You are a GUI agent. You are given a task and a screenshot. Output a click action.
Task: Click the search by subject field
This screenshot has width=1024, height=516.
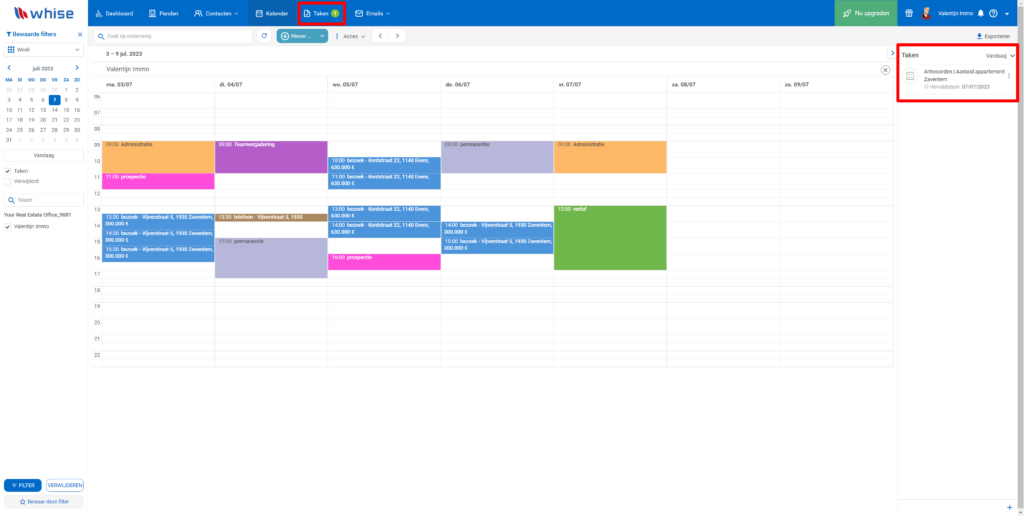pyautogui.click(x=174, y=36)
